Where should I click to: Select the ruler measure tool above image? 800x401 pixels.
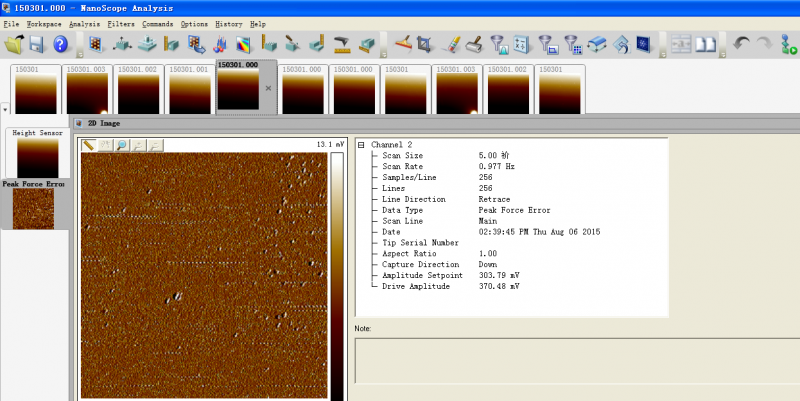point(89,145)
